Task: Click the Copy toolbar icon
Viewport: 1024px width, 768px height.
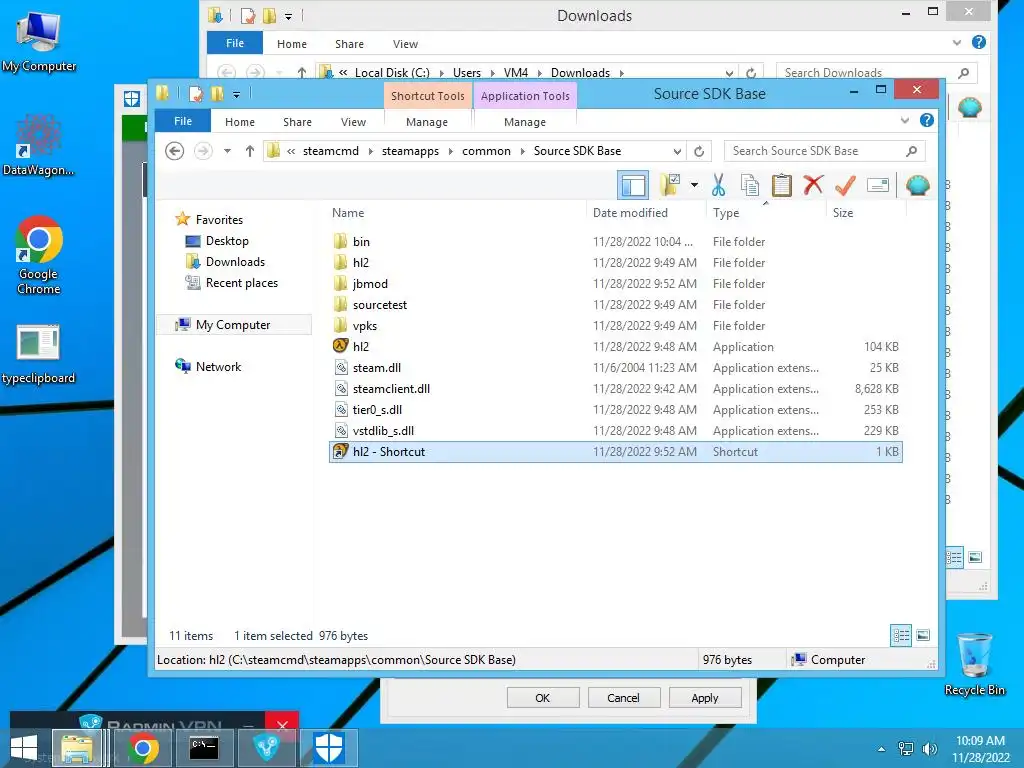Action: (750, 185)
